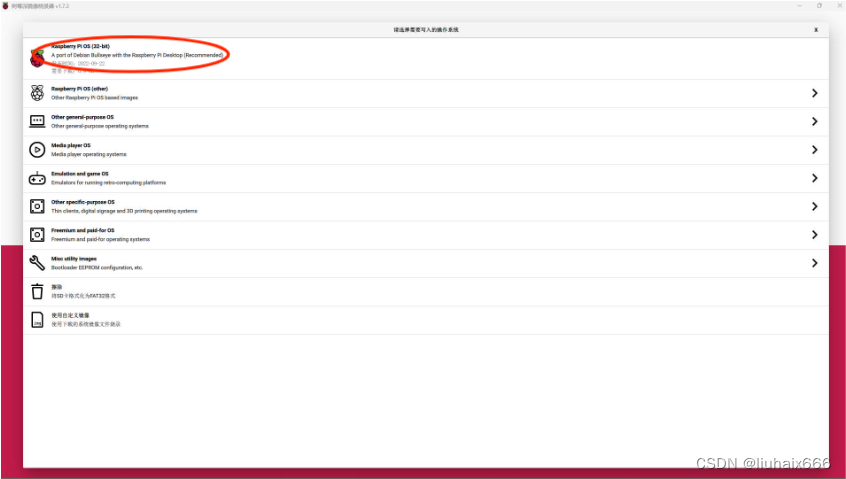Click "A port of Debian Bullseye with the Raspberry Pi Desktop (Recommended)"
846x479 pixels.
click(137, 55)
